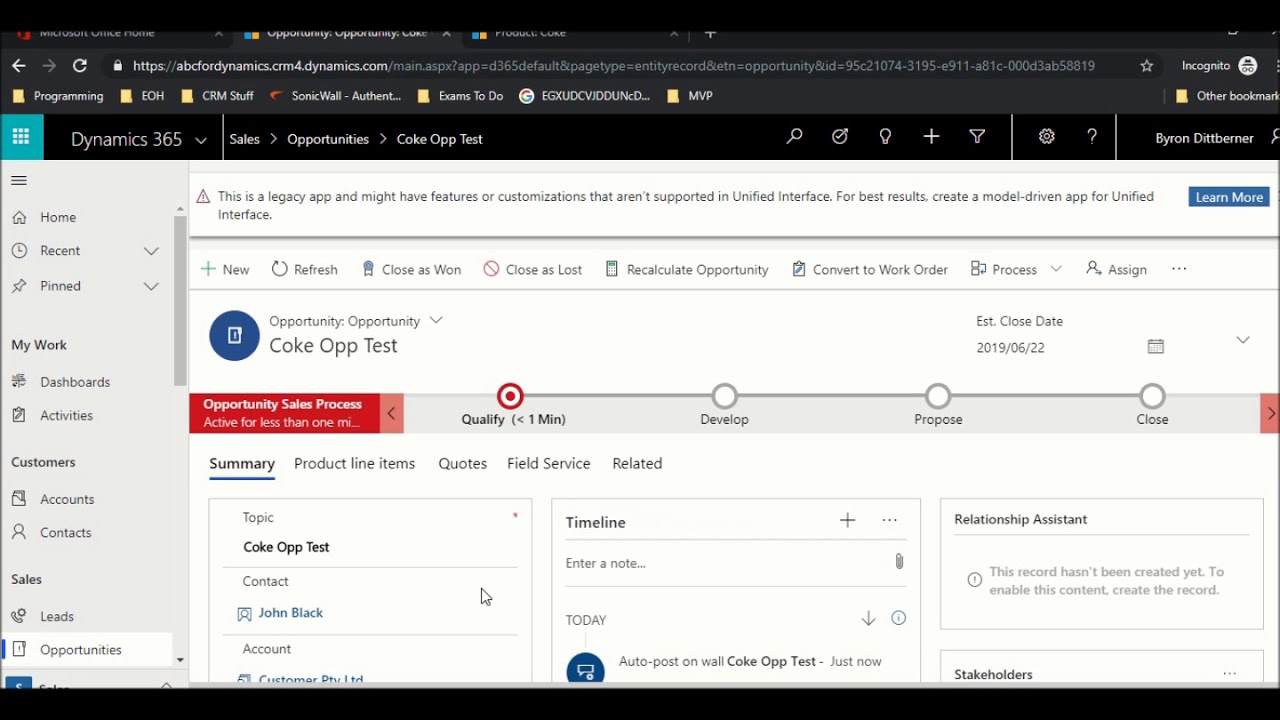Viewport: 1280px width, 720px height.
Task: Open the Est. Close Date calendar picker
Action: click(x=1156, y=346)
